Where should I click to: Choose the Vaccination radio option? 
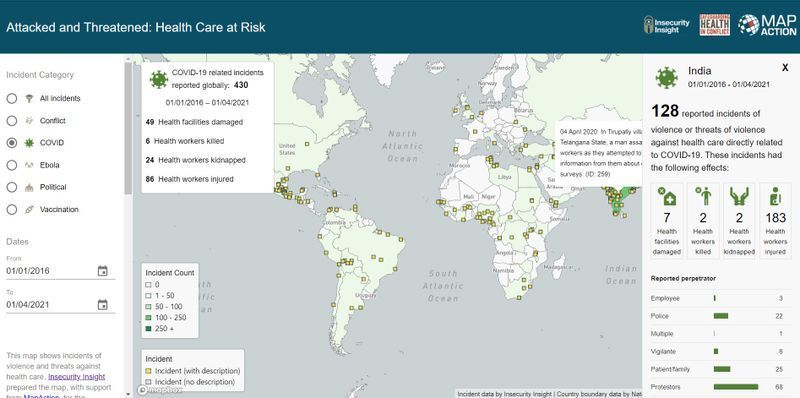click(12, 210)
